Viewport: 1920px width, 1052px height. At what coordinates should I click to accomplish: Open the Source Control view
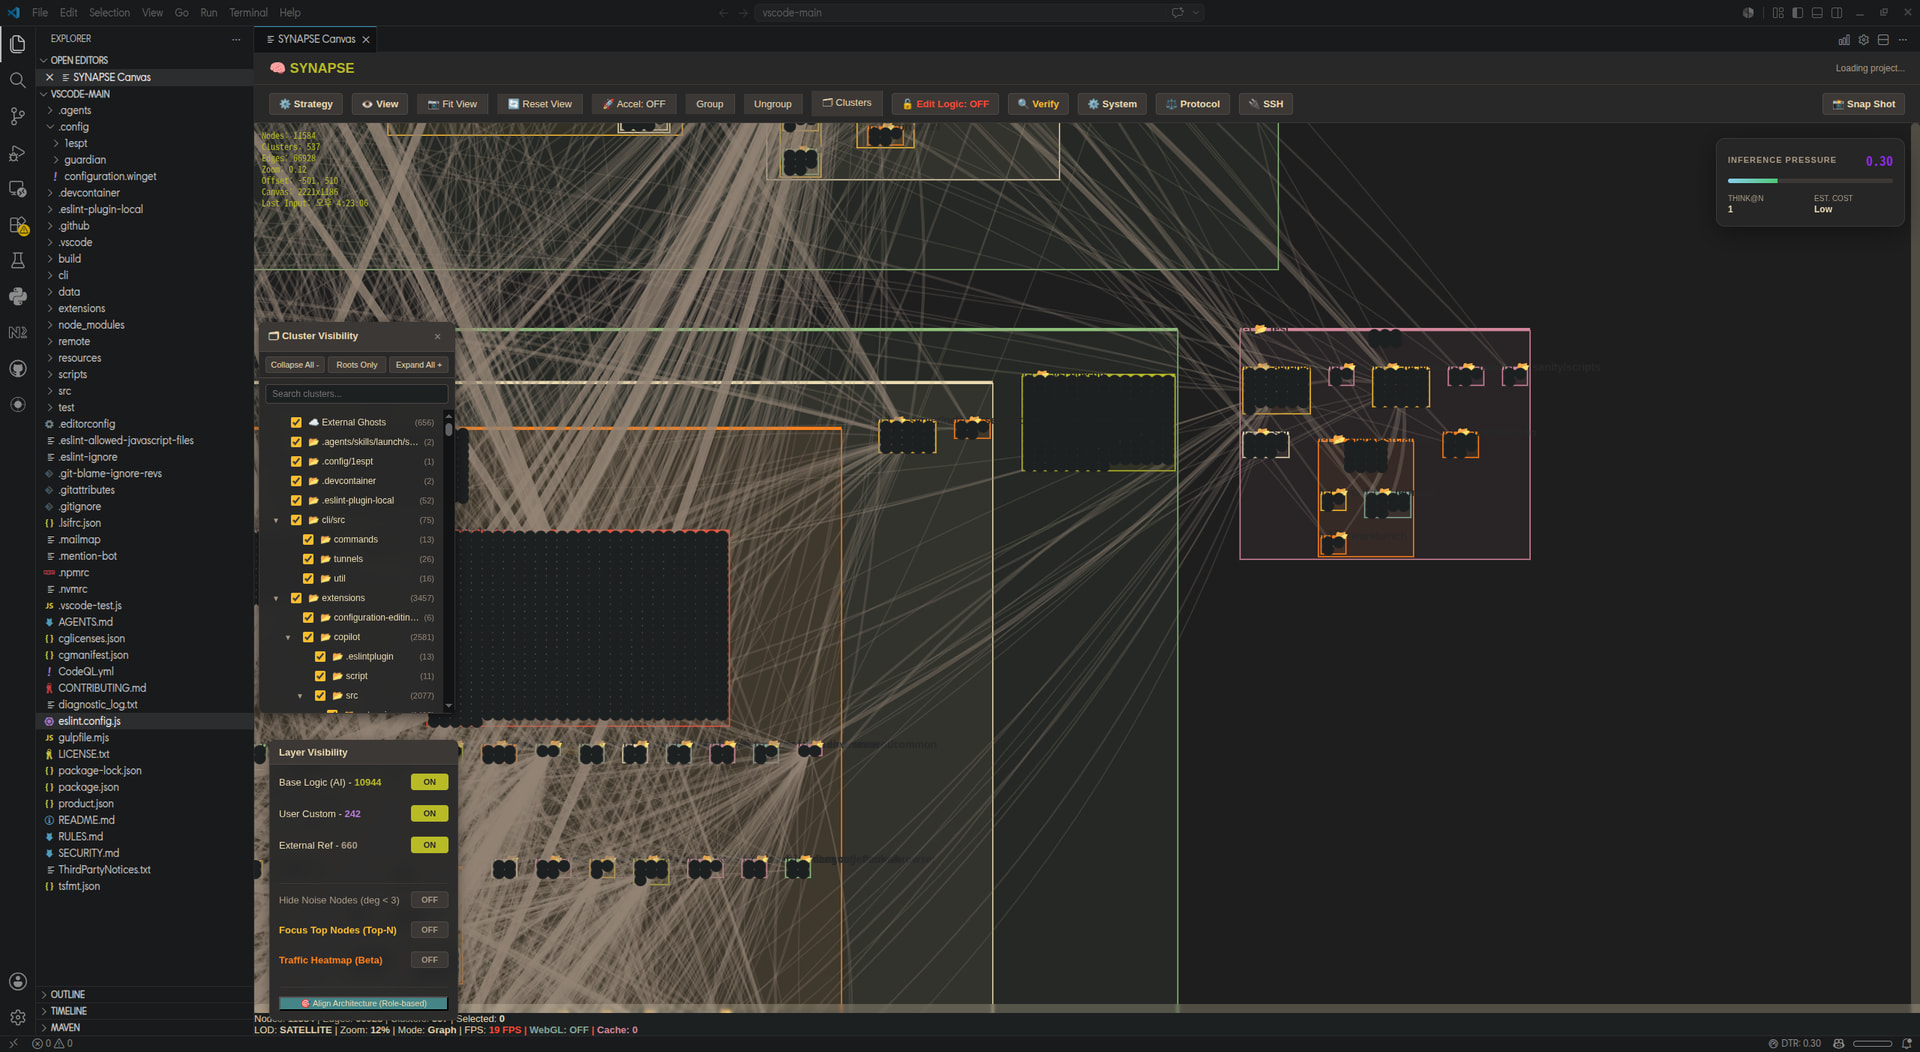pos(17,116)
